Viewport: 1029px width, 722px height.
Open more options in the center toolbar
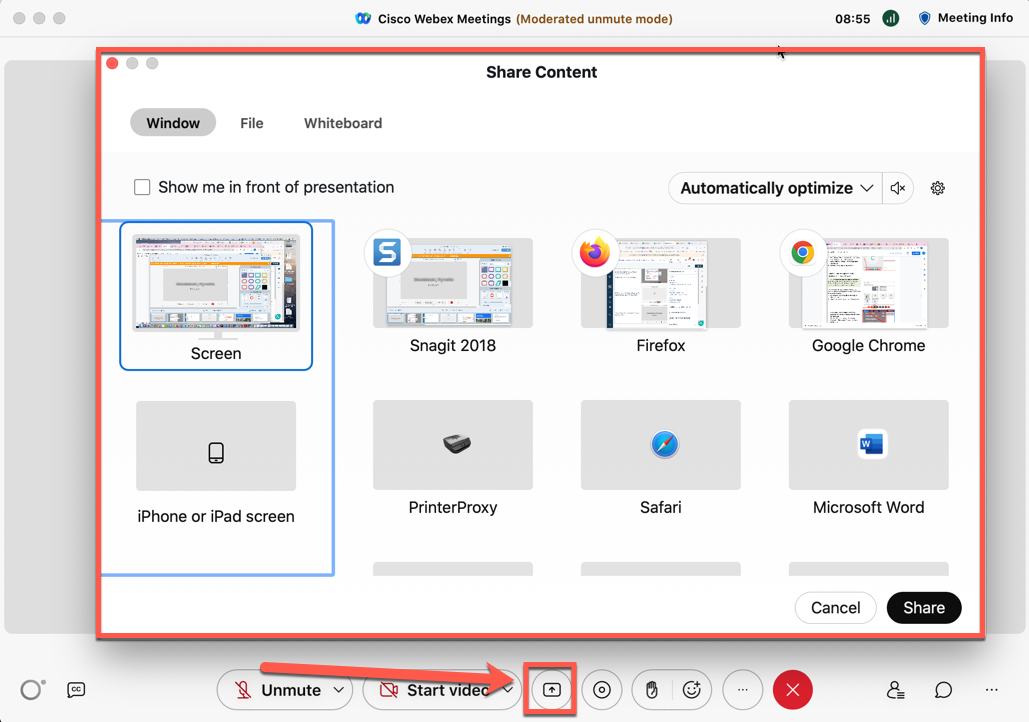742,690
